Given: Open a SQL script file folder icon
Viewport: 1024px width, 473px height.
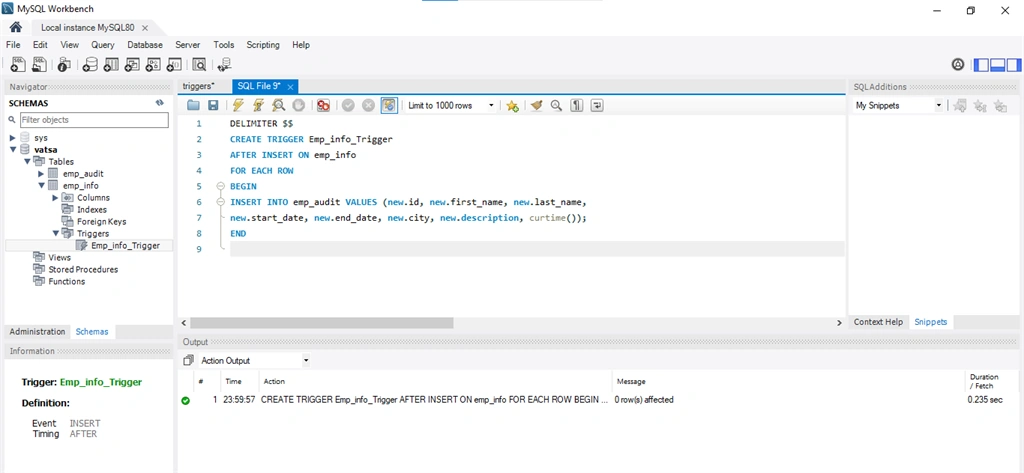Looking at the screenshot, I should point(193,105).
